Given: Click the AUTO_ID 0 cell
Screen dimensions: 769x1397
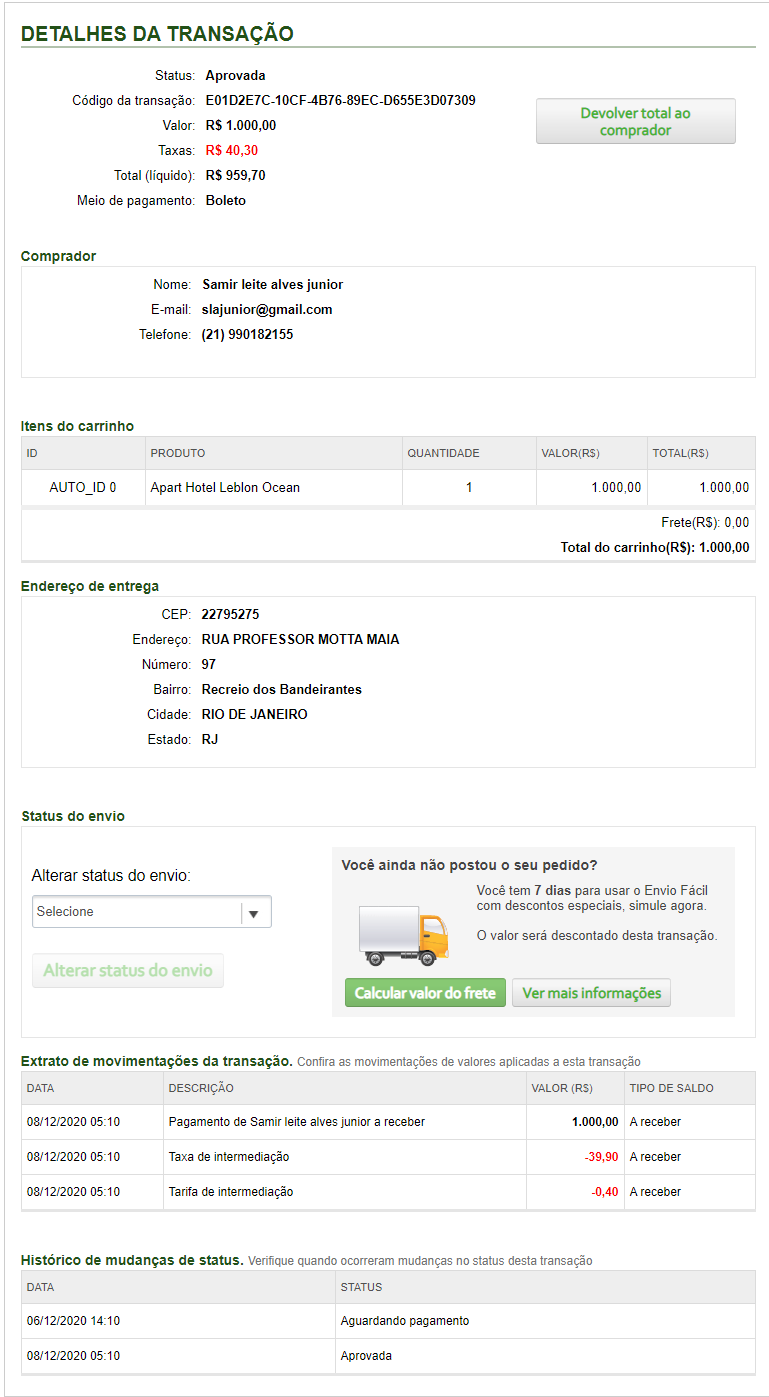Looking at the screenshot, I should click(x=83, y=488).
